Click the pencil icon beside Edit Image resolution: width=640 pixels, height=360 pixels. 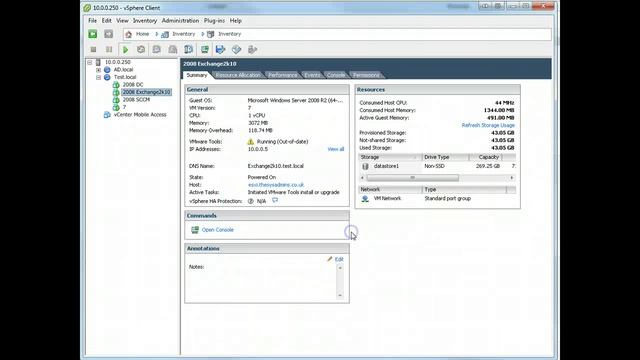coord(329,259)
